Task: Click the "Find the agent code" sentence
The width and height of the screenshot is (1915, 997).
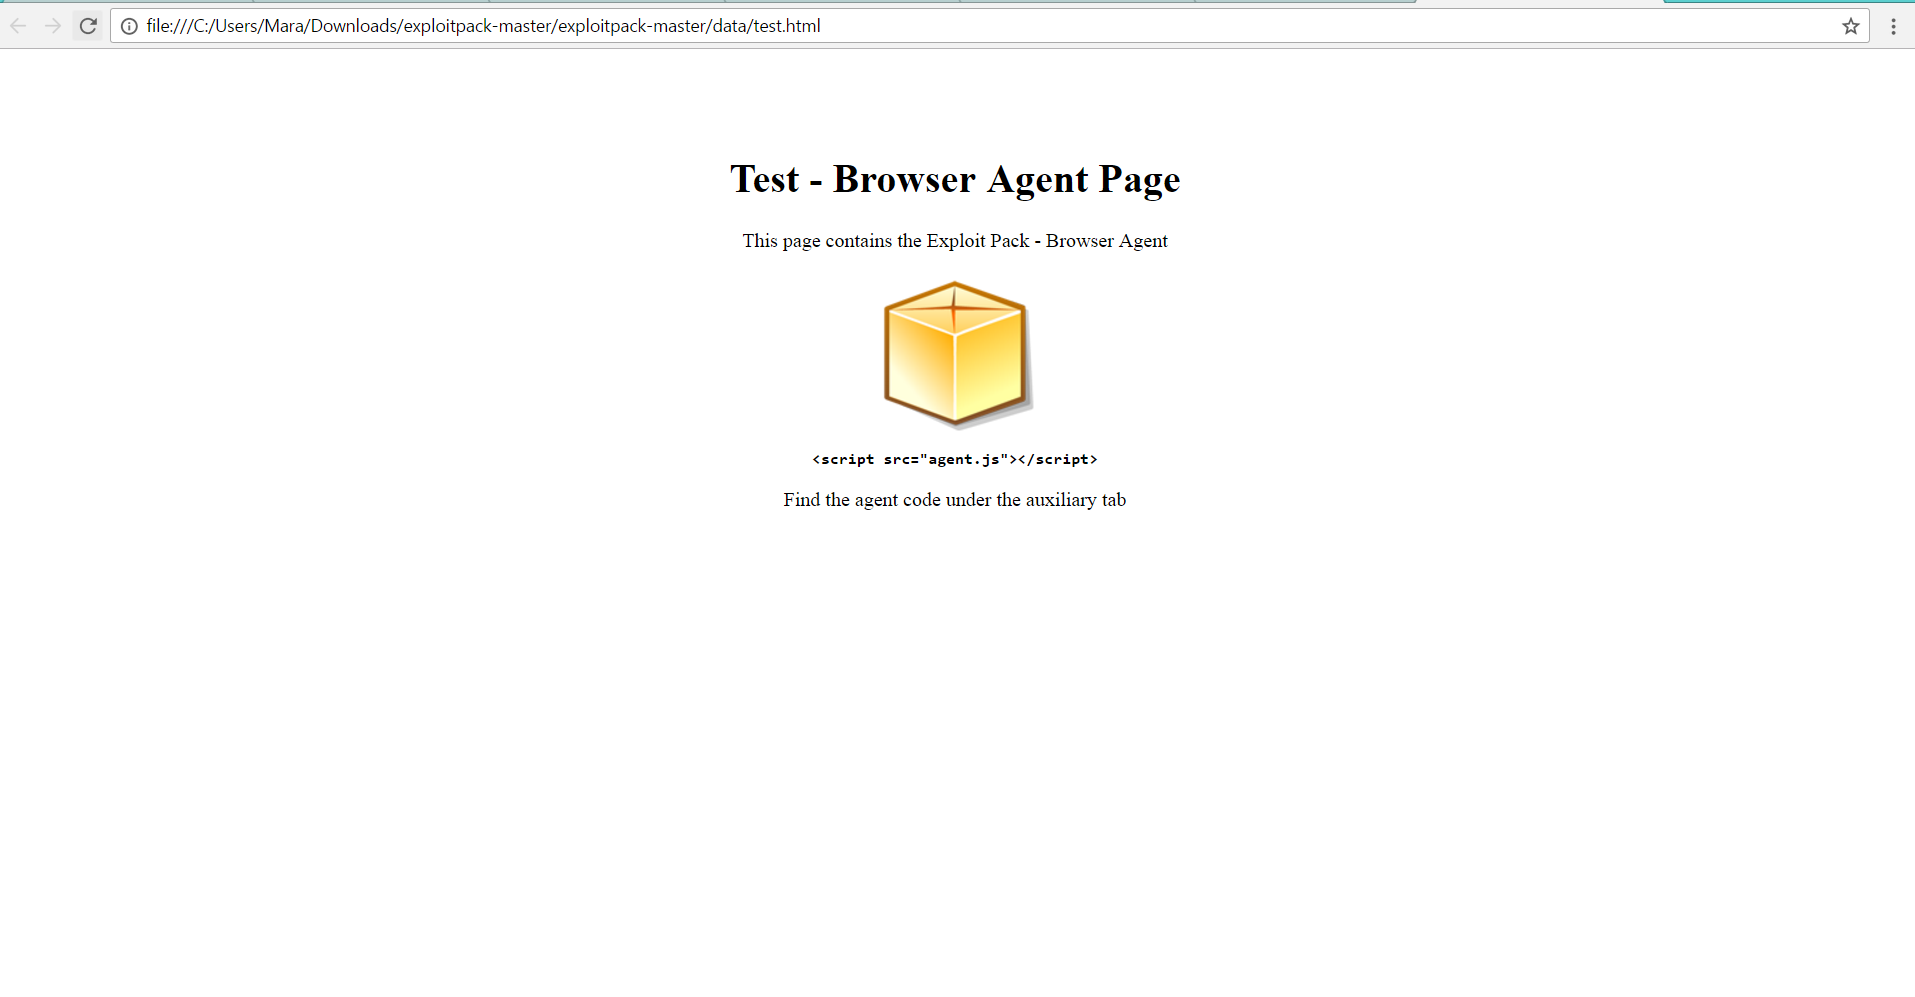Action: (954, 500)
